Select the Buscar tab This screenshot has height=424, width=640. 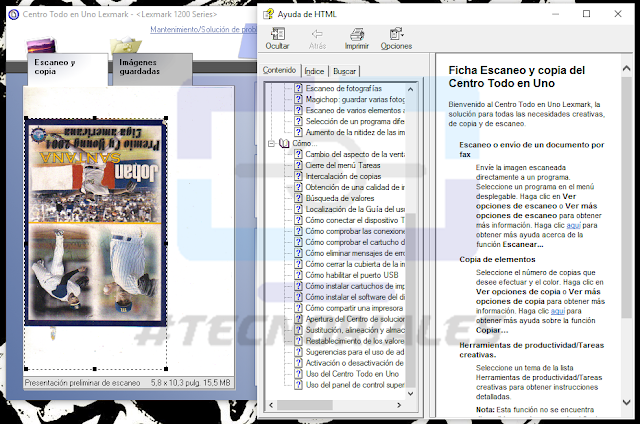pos(344,71)
